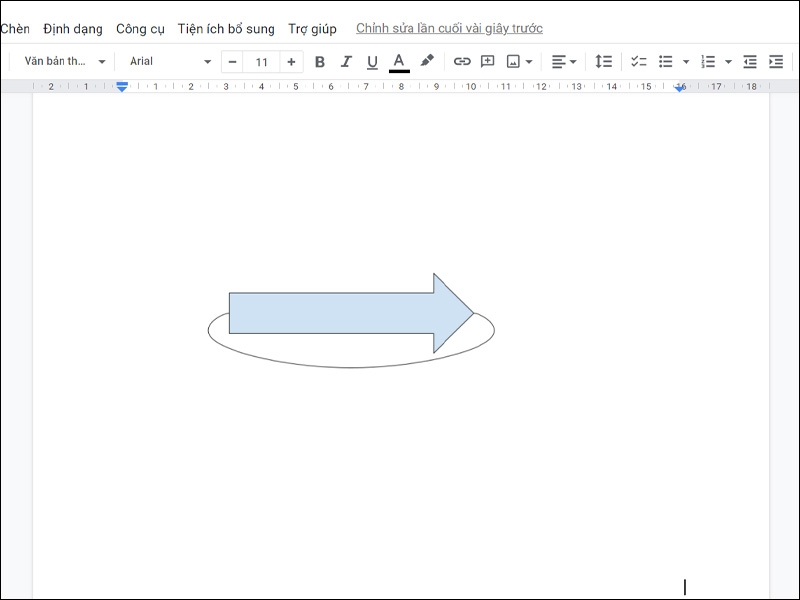Click the insert link icon

point(462,62)
